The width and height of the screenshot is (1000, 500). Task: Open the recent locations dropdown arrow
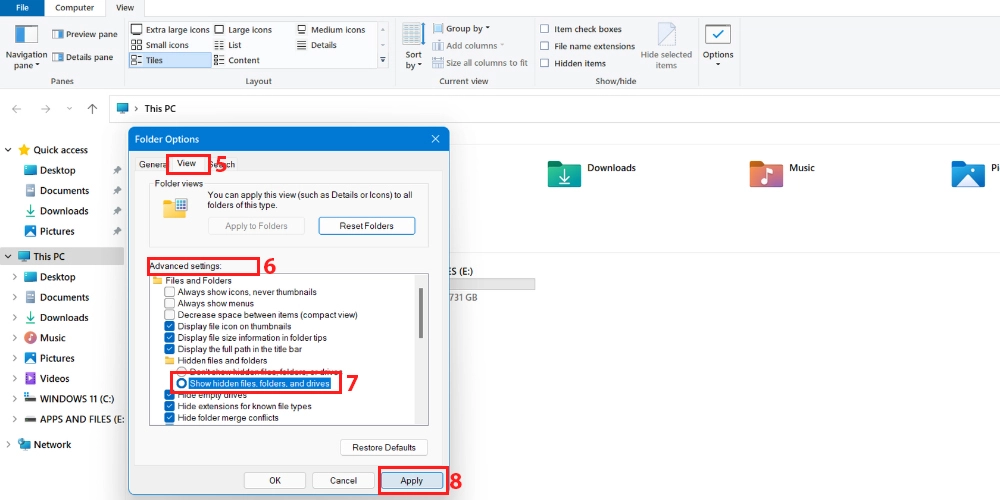coord(70,109)
